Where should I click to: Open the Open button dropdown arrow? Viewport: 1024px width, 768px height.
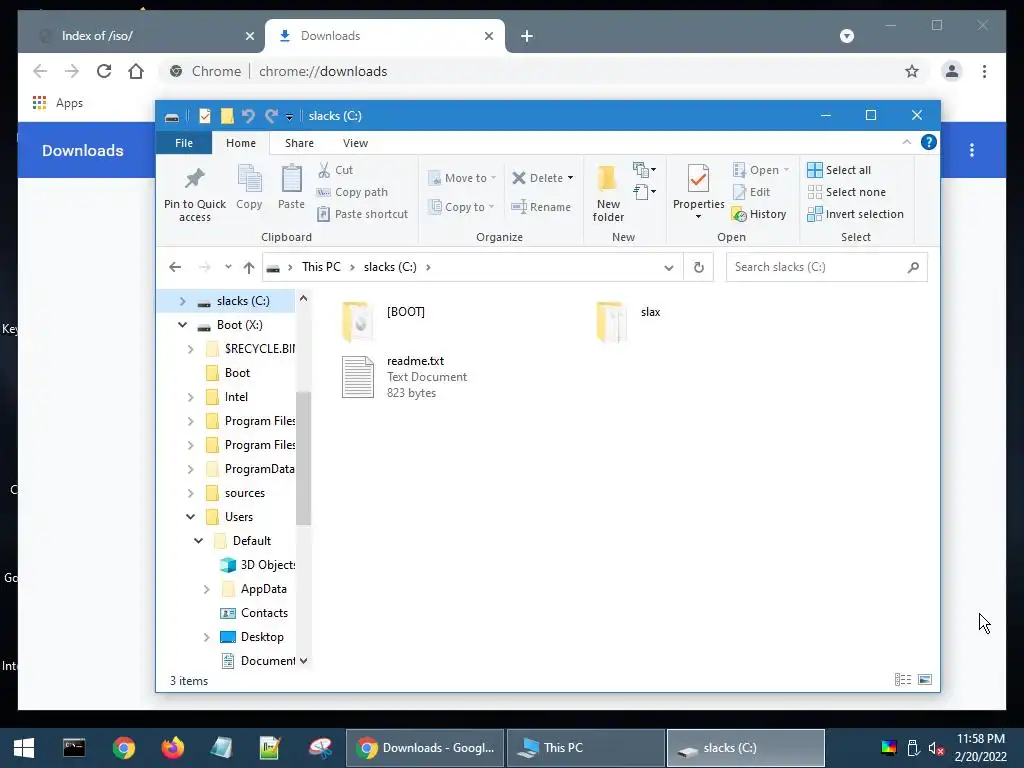(x=786, y=170)
